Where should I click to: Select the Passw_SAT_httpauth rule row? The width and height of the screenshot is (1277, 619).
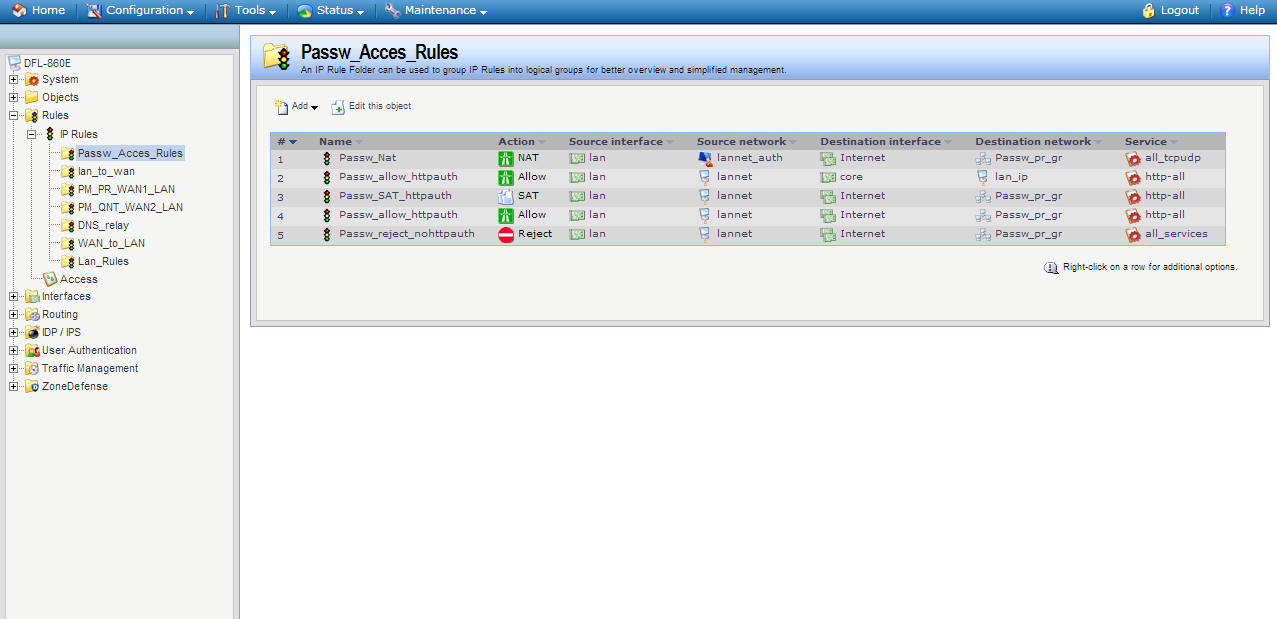pos(395,196)
